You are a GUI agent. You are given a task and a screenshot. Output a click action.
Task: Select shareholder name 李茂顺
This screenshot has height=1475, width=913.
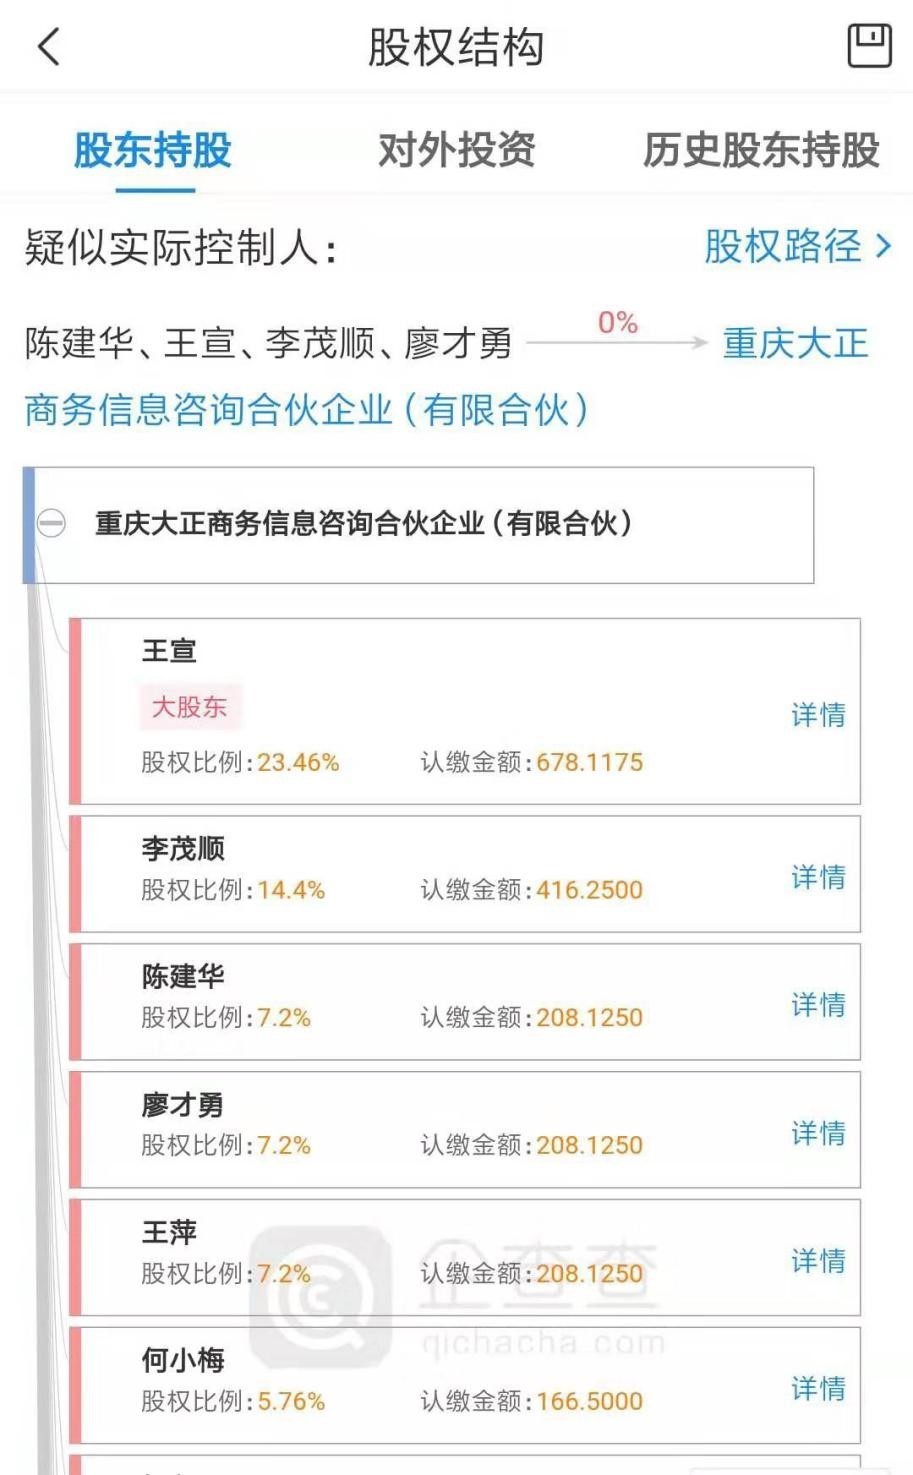pos(183,849)
